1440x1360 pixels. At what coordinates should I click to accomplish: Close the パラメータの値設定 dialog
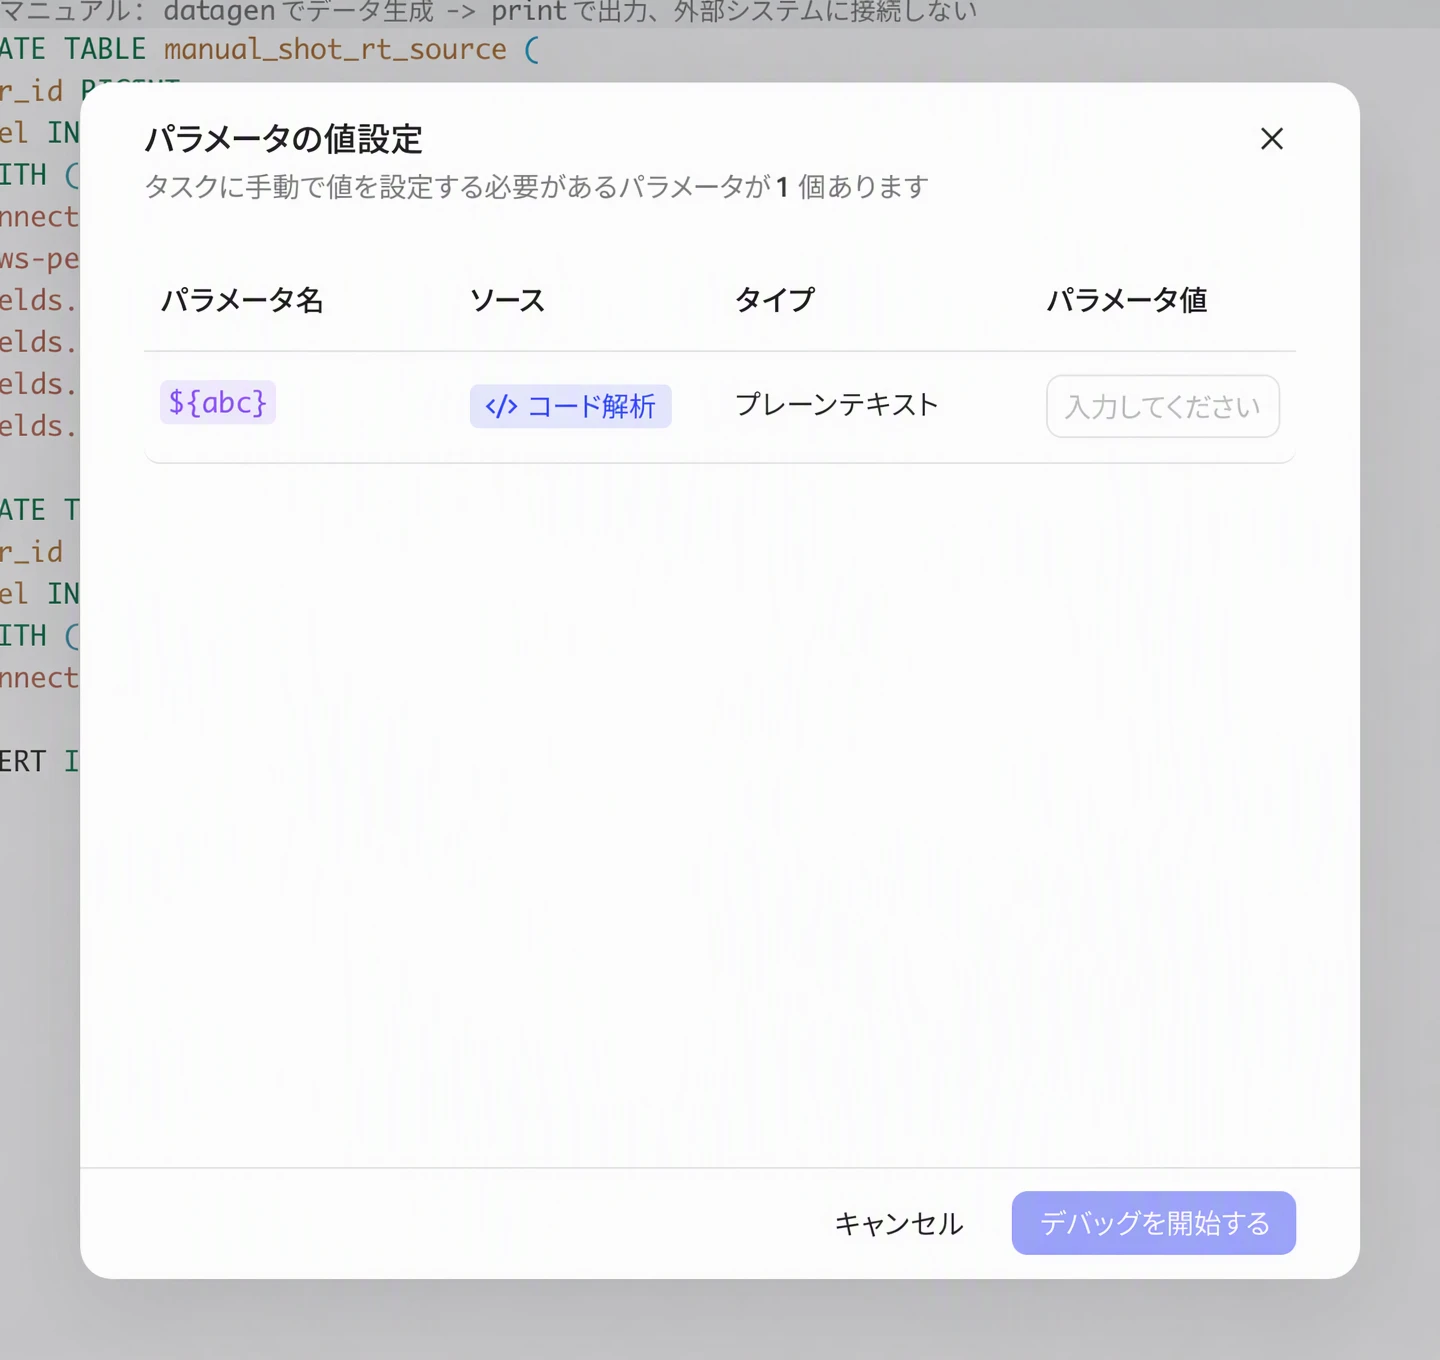[x=1271, y=139]
